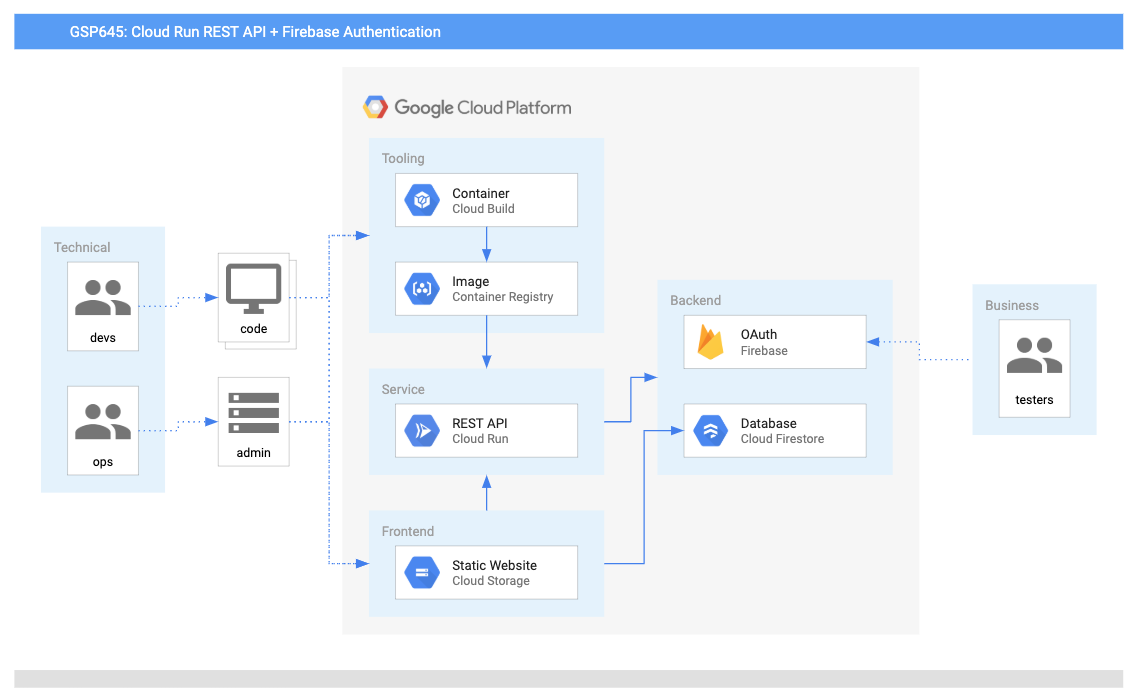Click the "Backend" group label

[696, 300]
